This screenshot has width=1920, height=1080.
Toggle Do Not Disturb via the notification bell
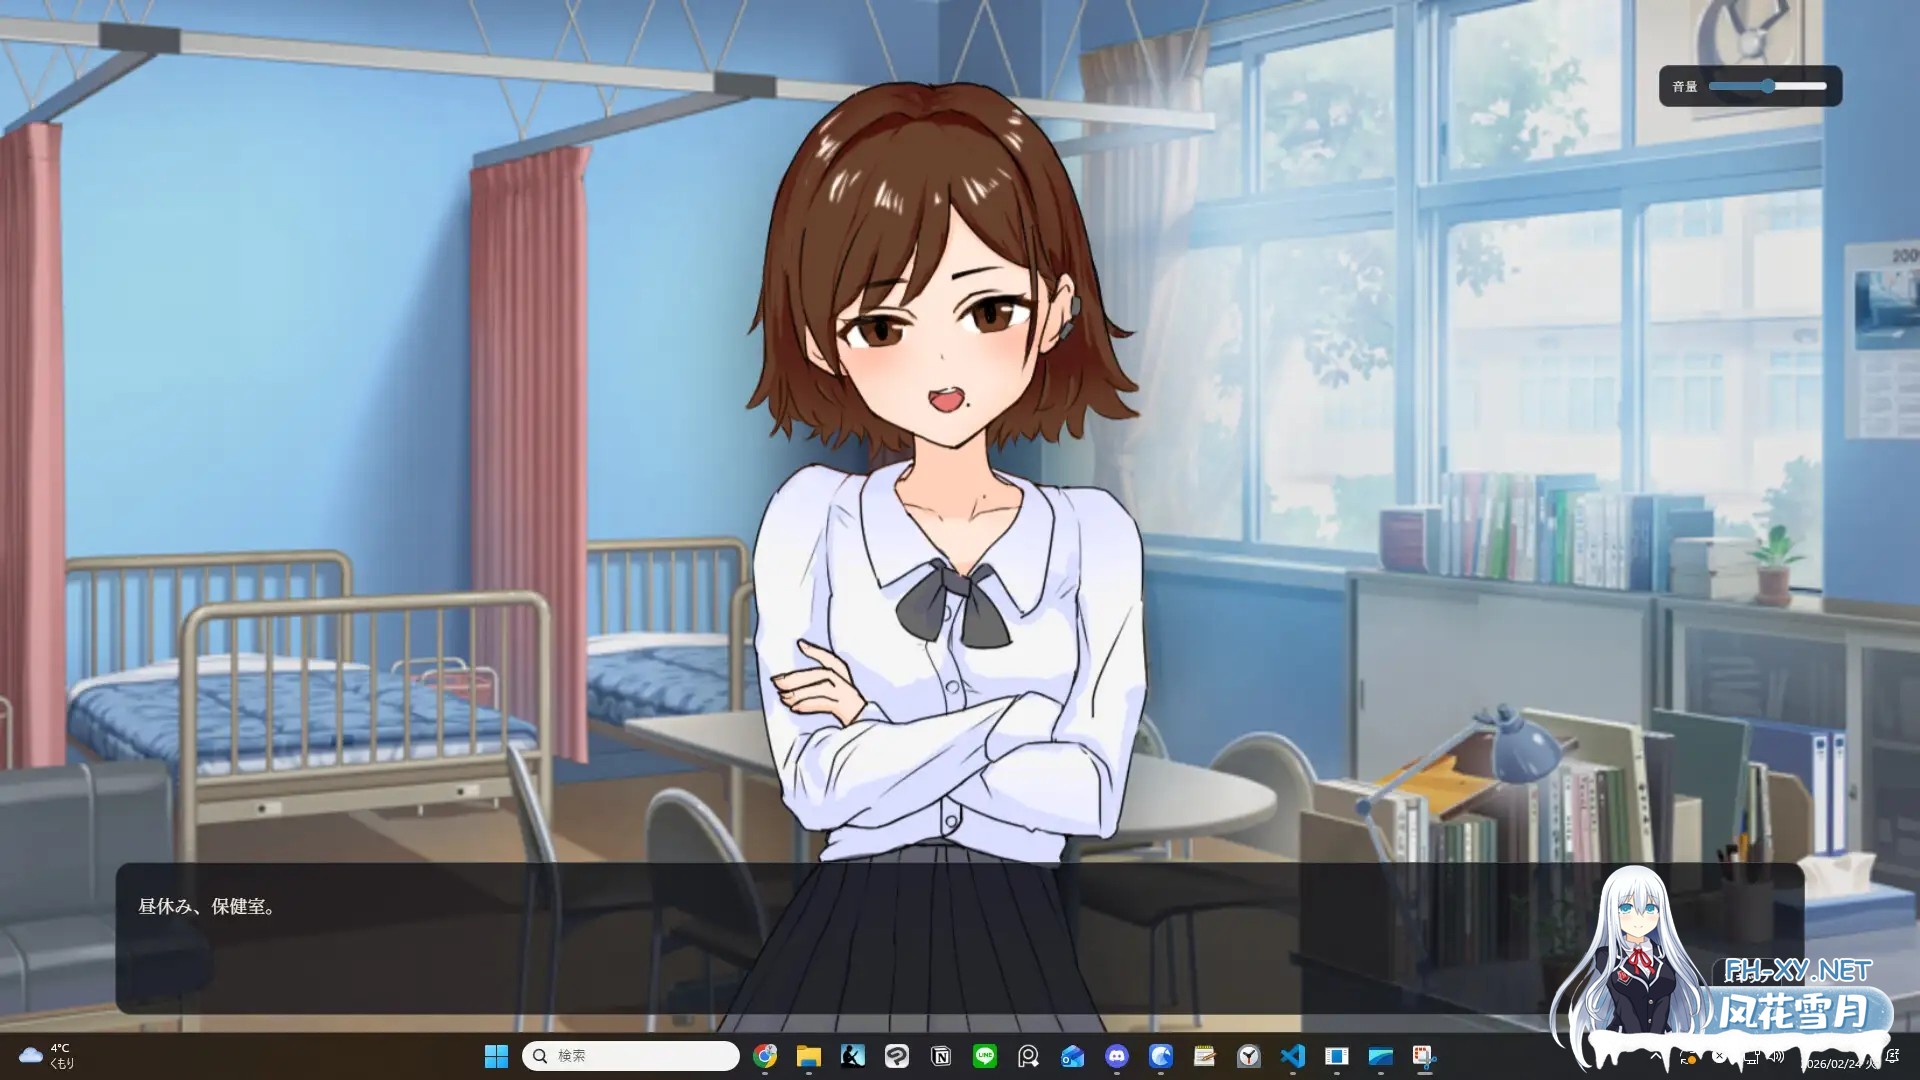coord(1893,1056)
